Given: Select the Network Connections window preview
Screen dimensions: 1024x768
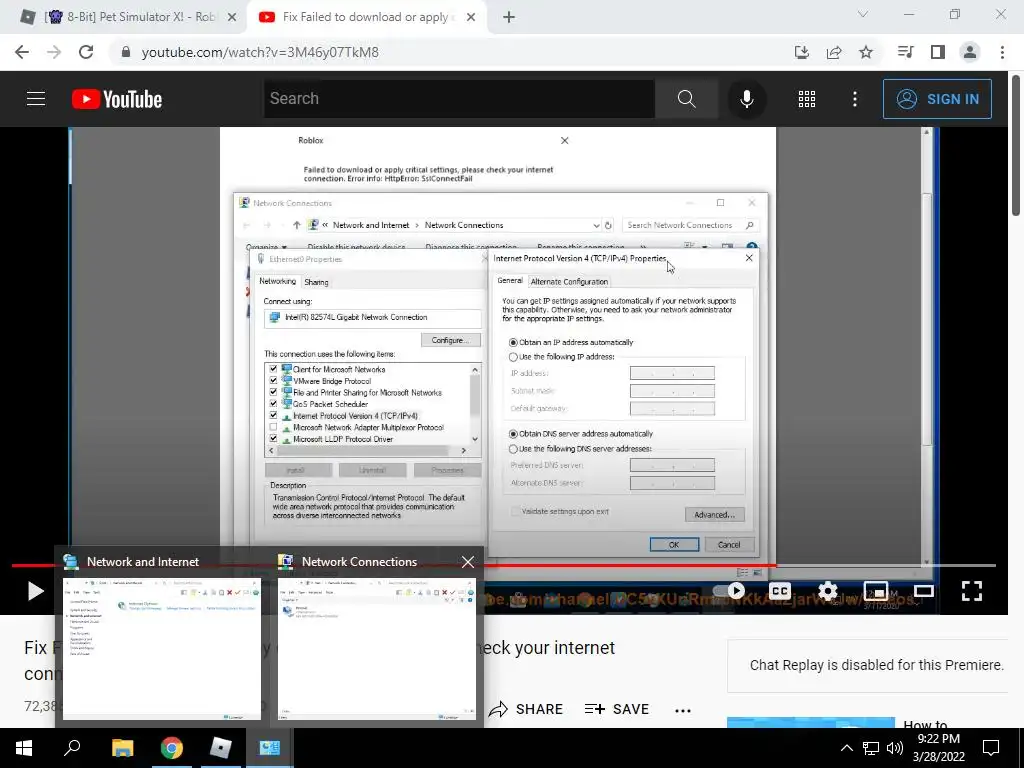Looking at the screenshot, I should [377, 636].
